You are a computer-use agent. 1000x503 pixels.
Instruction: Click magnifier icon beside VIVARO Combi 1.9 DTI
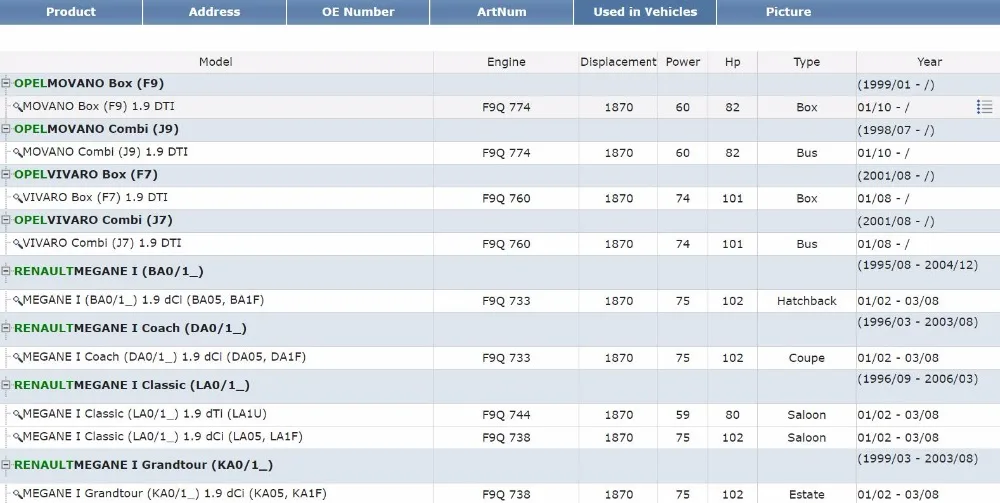18,244
